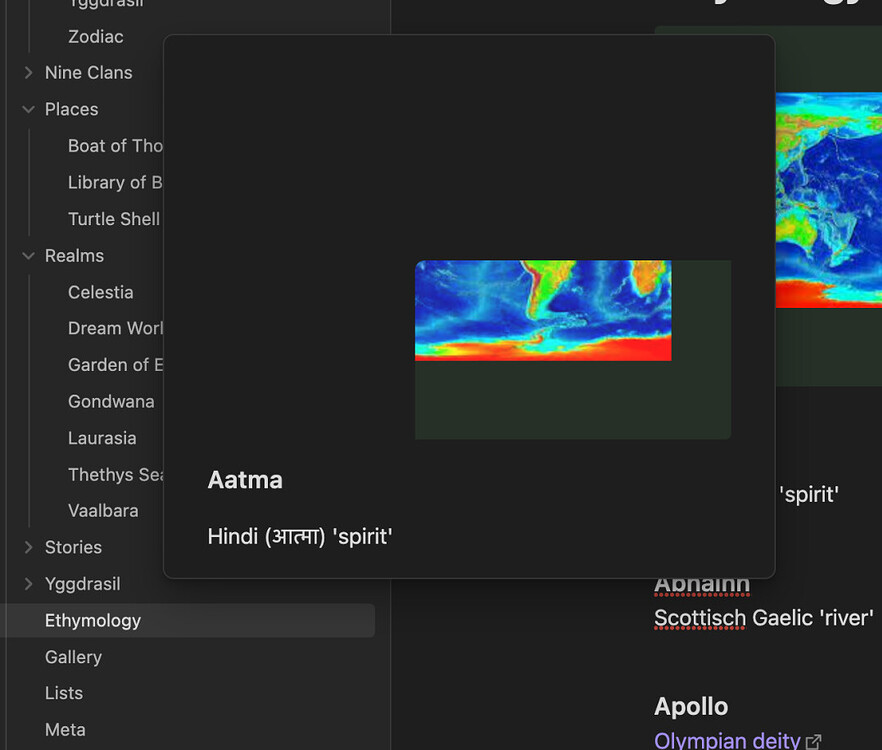Open the Boat of Tho… note
The width and height of the screenshot is (882, 750).
115,146
